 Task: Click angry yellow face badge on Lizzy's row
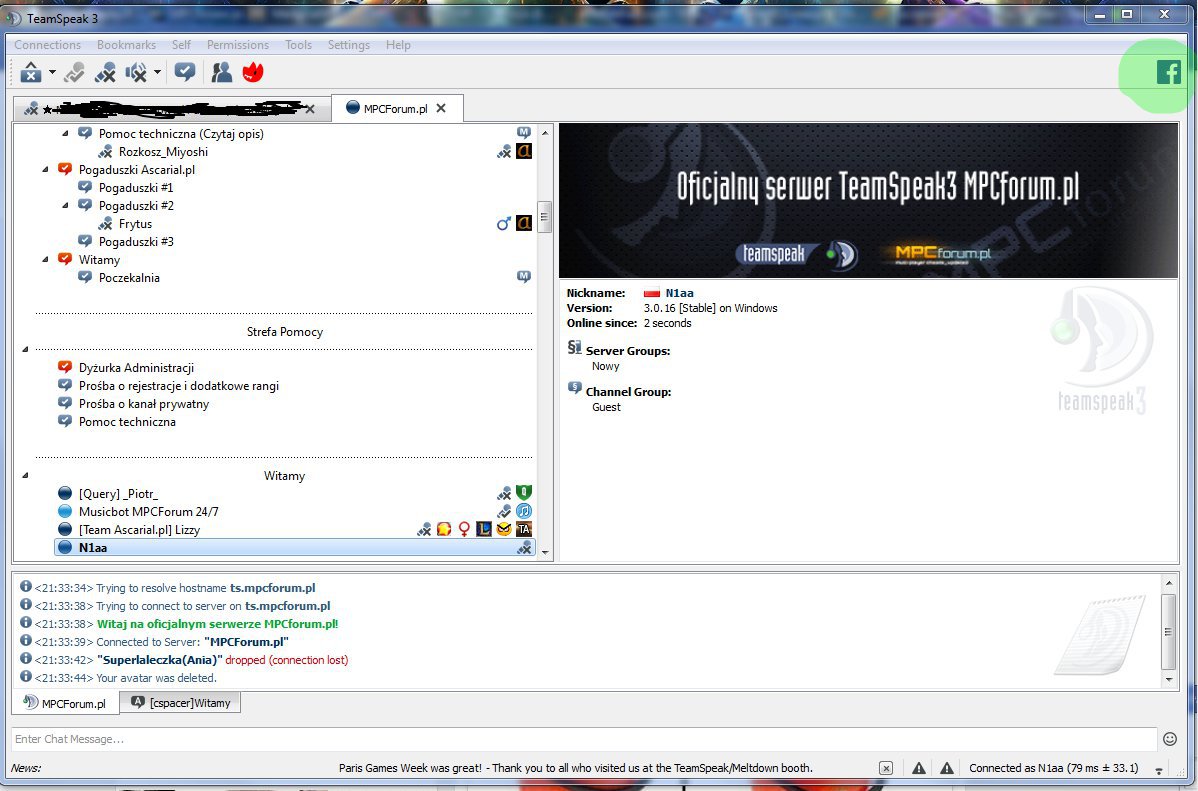click(504, 529)
